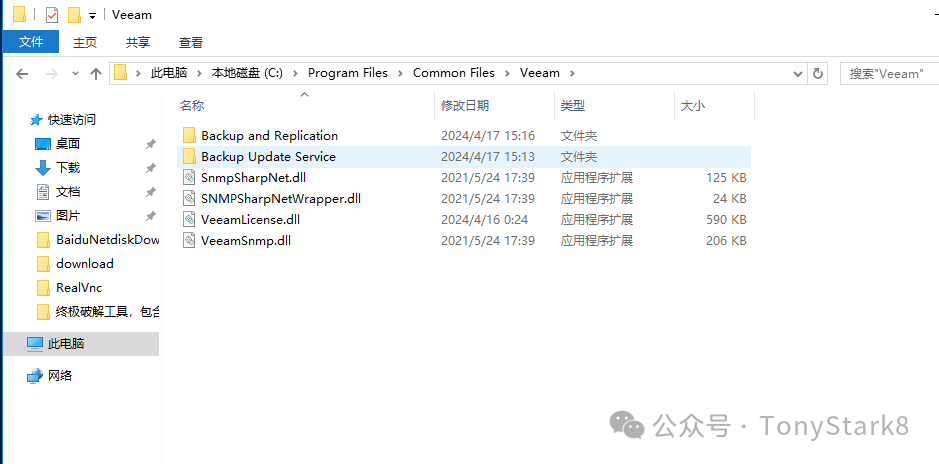Open the quick access toolbar customize dropdown
Image resolution: width=939 pixels, height=464 pixels.
92,15
